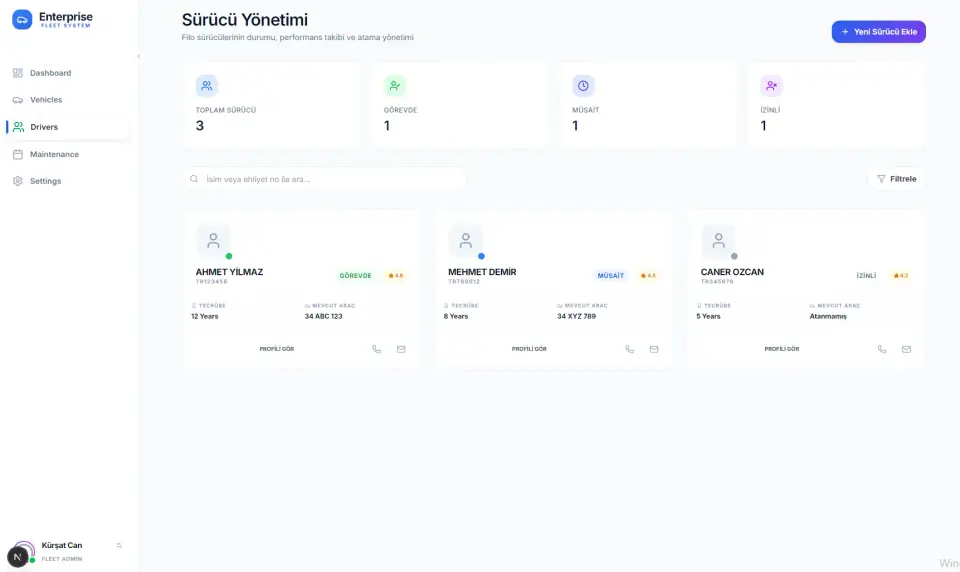Open Profili Gör for Mehmet Demir

point(529,349)
